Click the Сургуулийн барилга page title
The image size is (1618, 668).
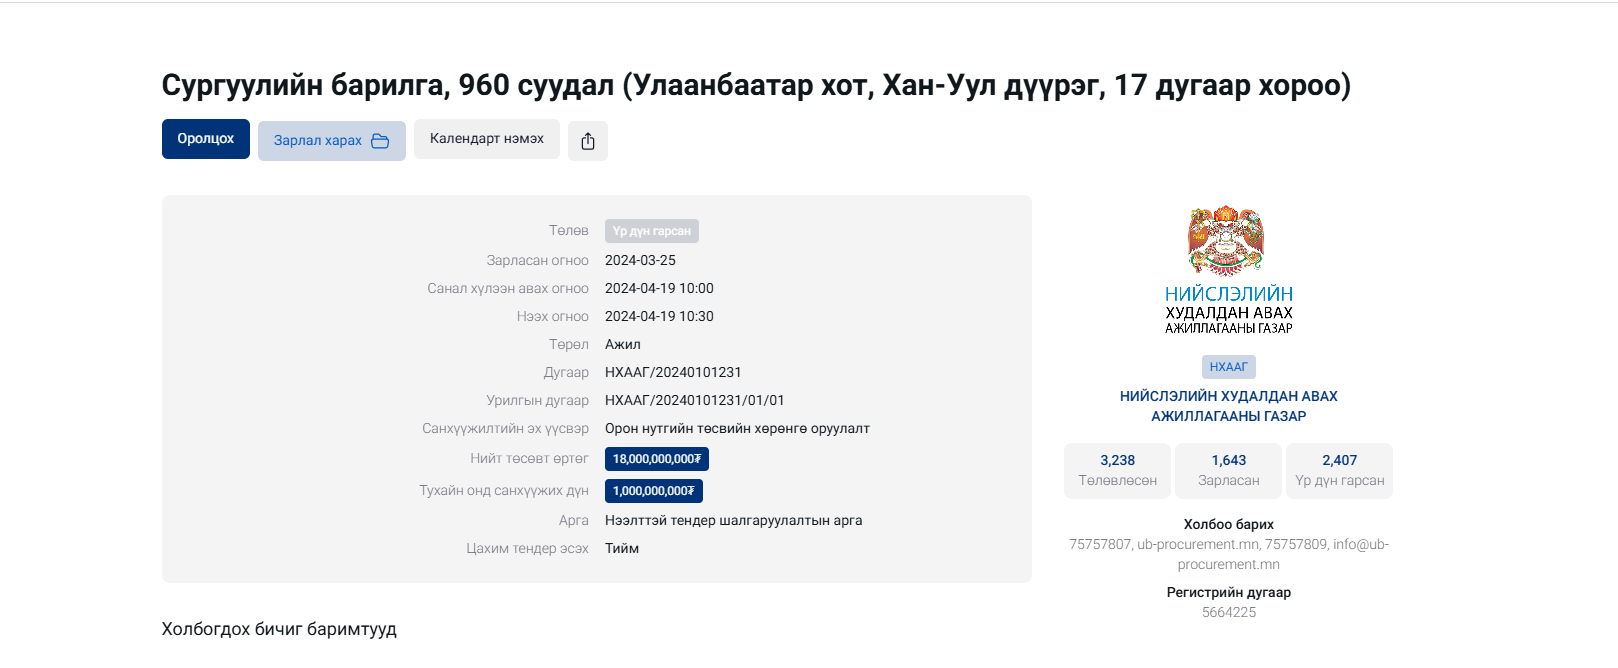[756, 85]
